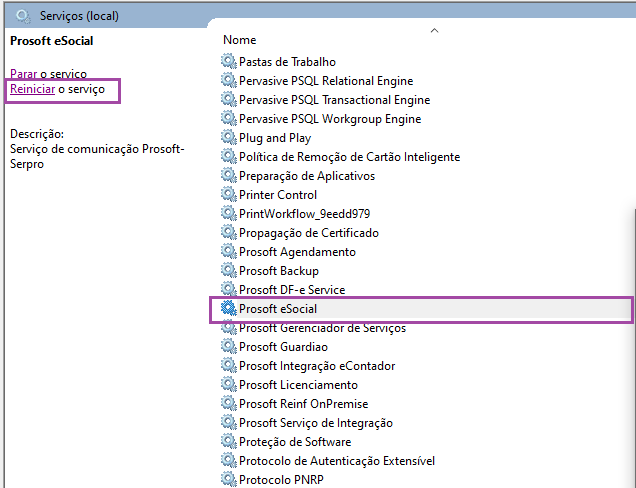
Task: Select Protocolo de Autenticação Extensível service
Action: pyautogui.click(x=337, y=461)
